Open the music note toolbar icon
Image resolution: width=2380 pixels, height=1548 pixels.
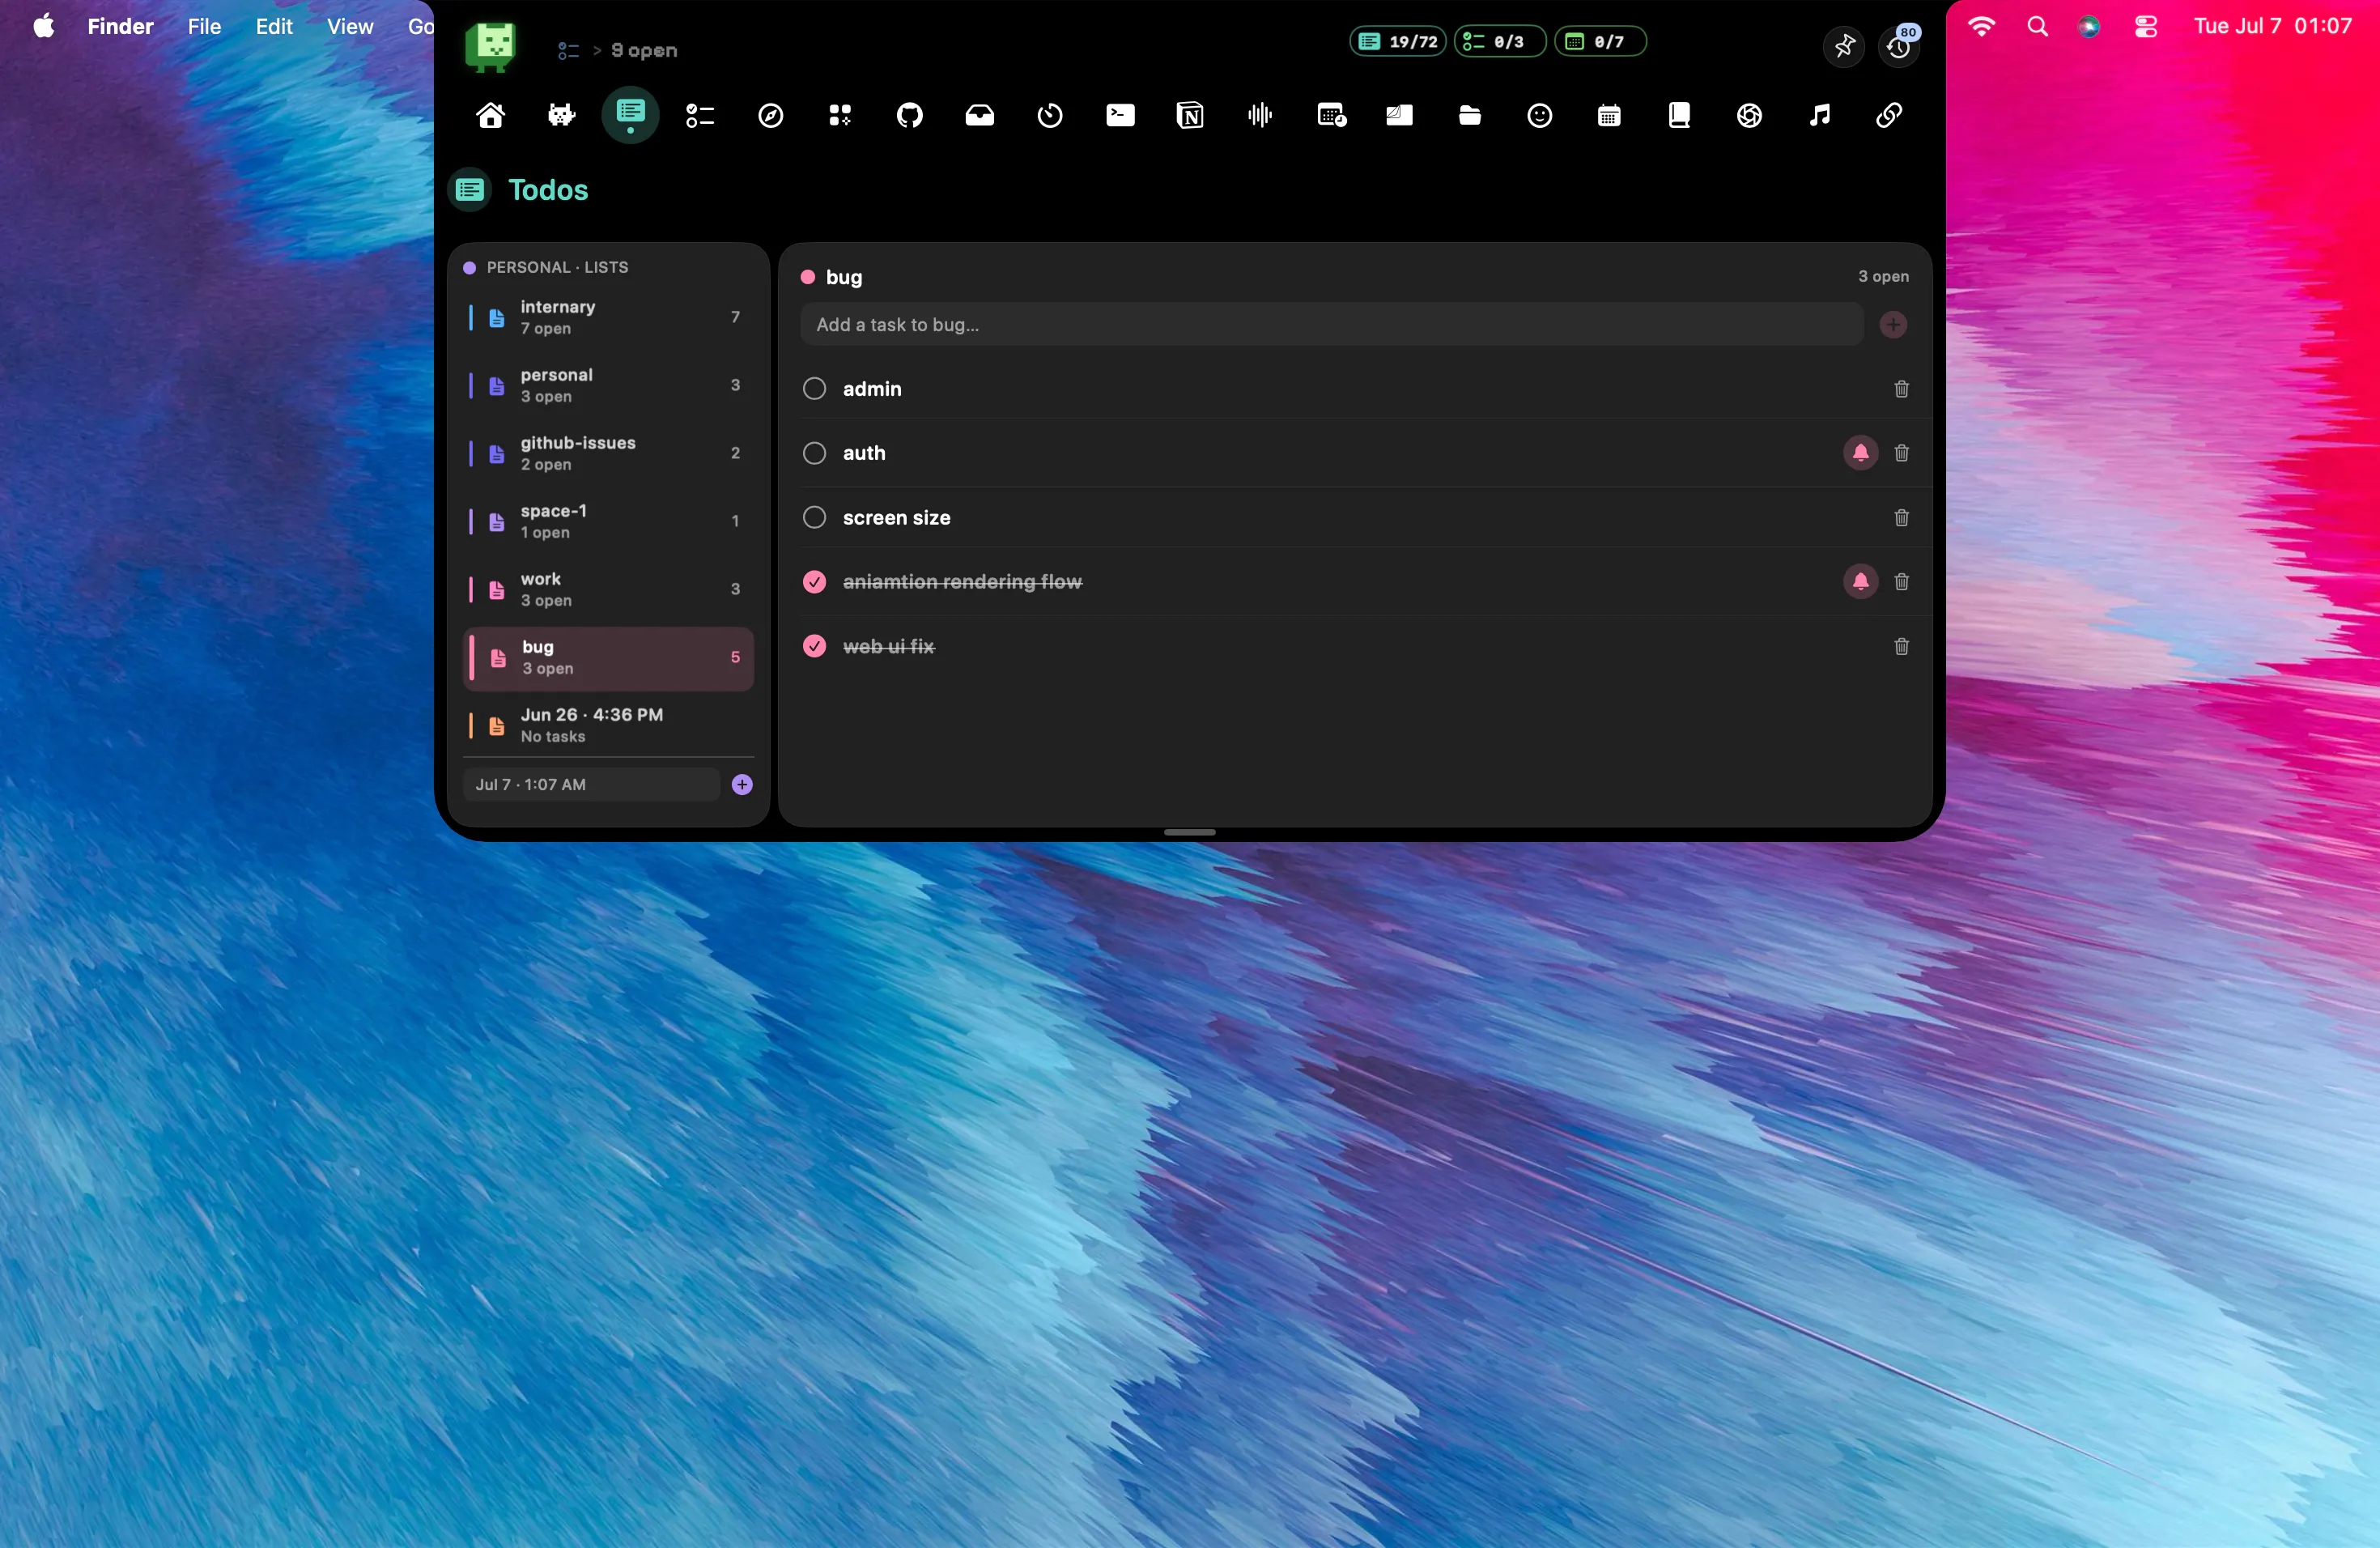click(1819, 115)
